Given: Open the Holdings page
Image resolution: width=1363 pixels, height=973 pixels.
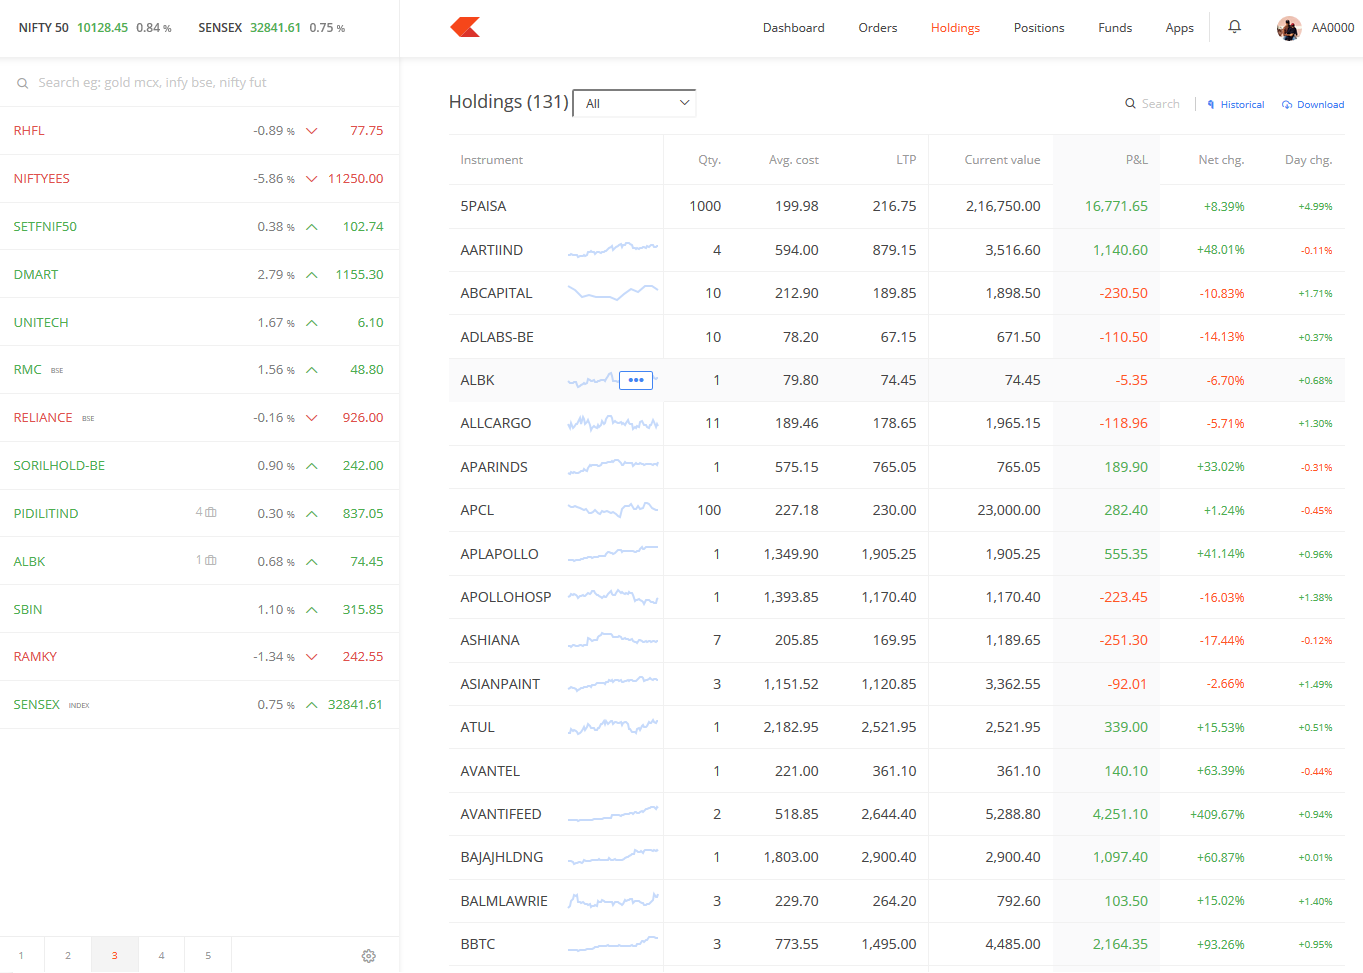Looking at the screenshot, I should click(x=955, y=28).
